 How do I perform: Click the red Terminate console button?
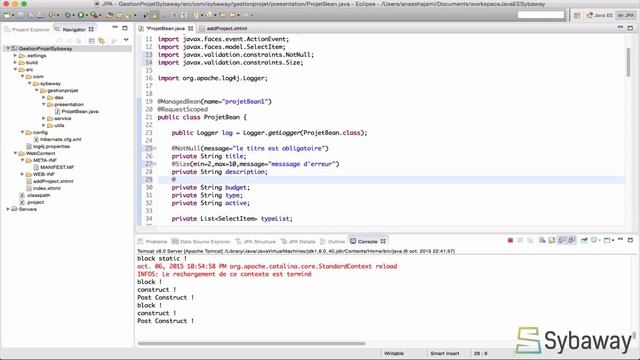[x=510, y=240]
